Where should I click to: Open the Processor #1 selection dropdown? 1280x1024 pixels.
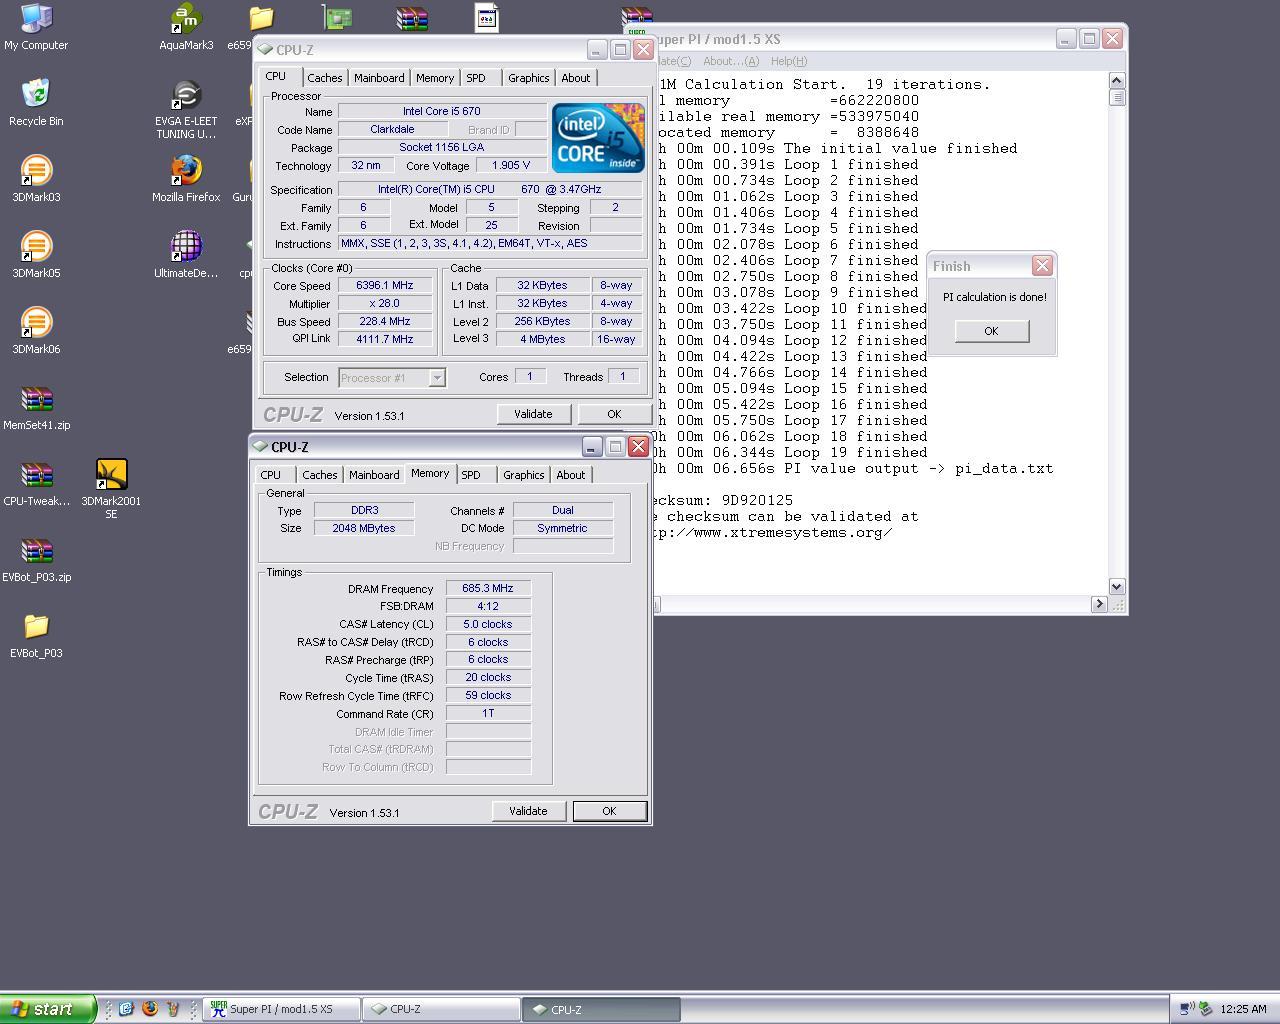(x=437, y=378)
